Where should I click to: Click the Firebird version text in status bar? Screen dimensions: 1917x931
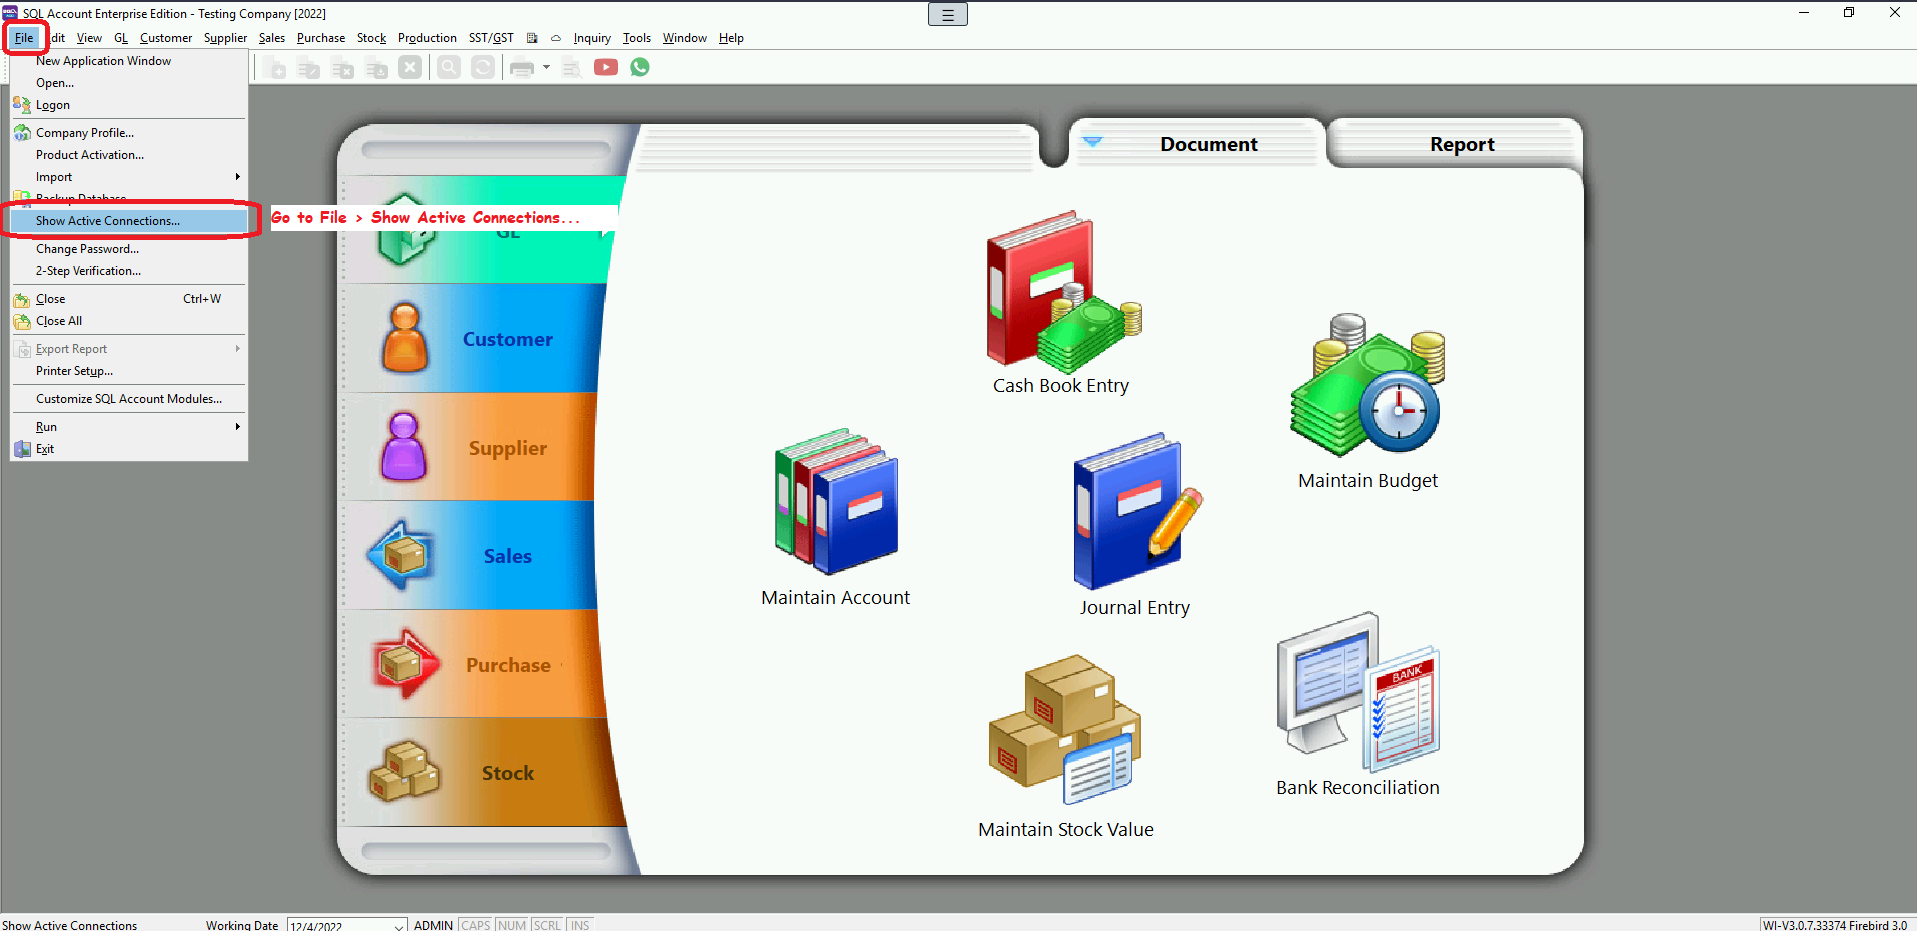point(1835,925)
